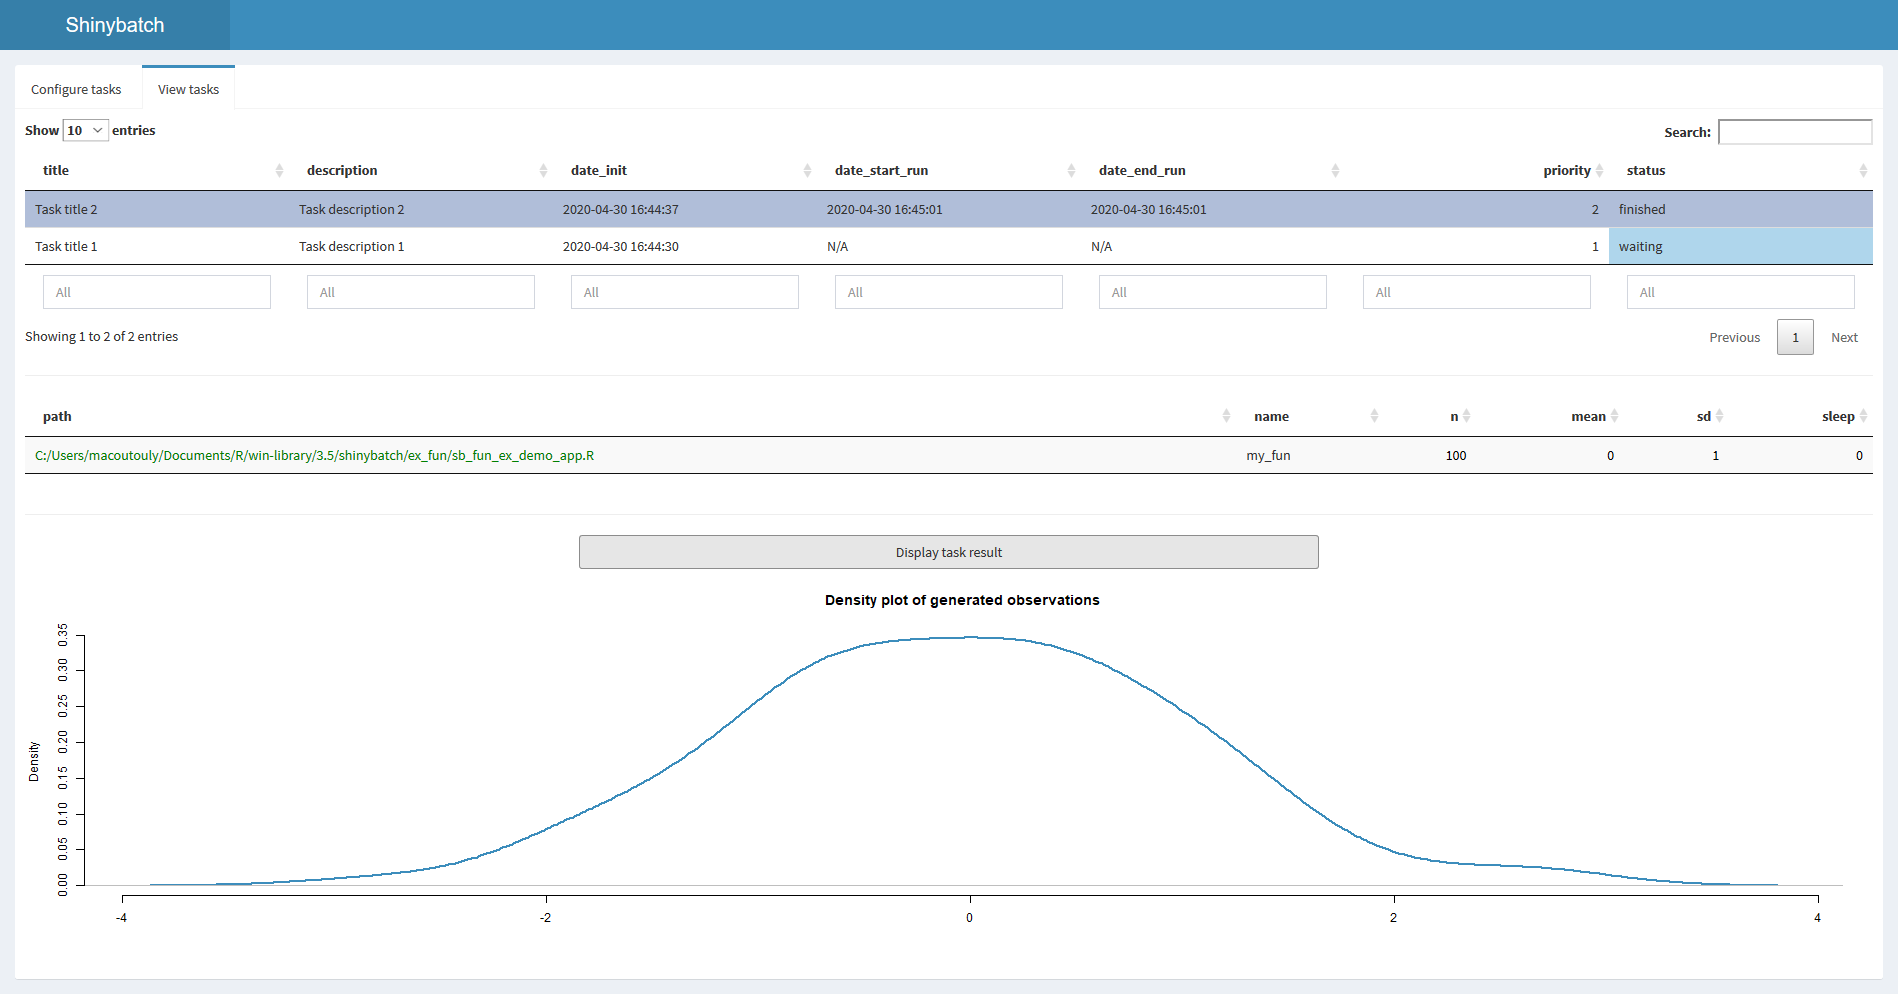Screen dimensions: 1898x994
Task: Click the title column filter box
Action: pos(157,292)
